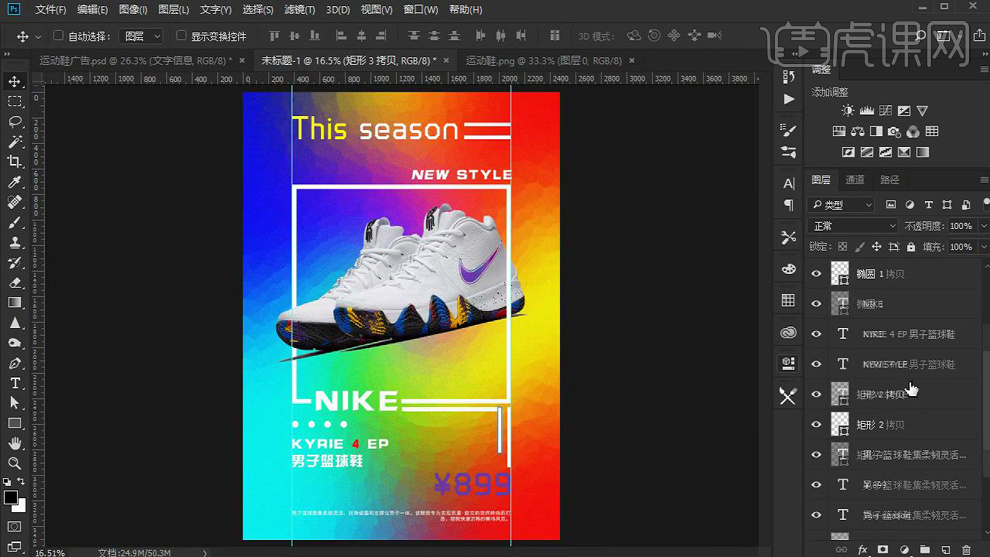The width and height of the screenshot is (990, 557).
Task: Select the Pen tool
Action: [15, 363]
